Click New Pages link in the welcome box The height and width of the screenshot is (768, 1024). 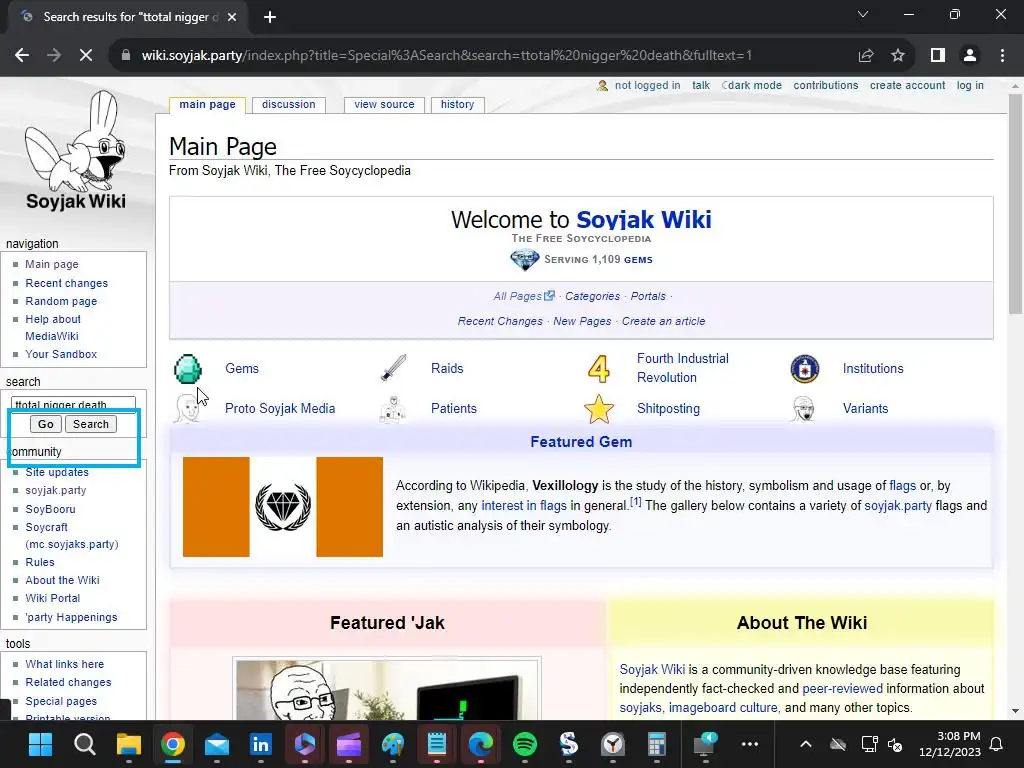[x=582, y=321]
